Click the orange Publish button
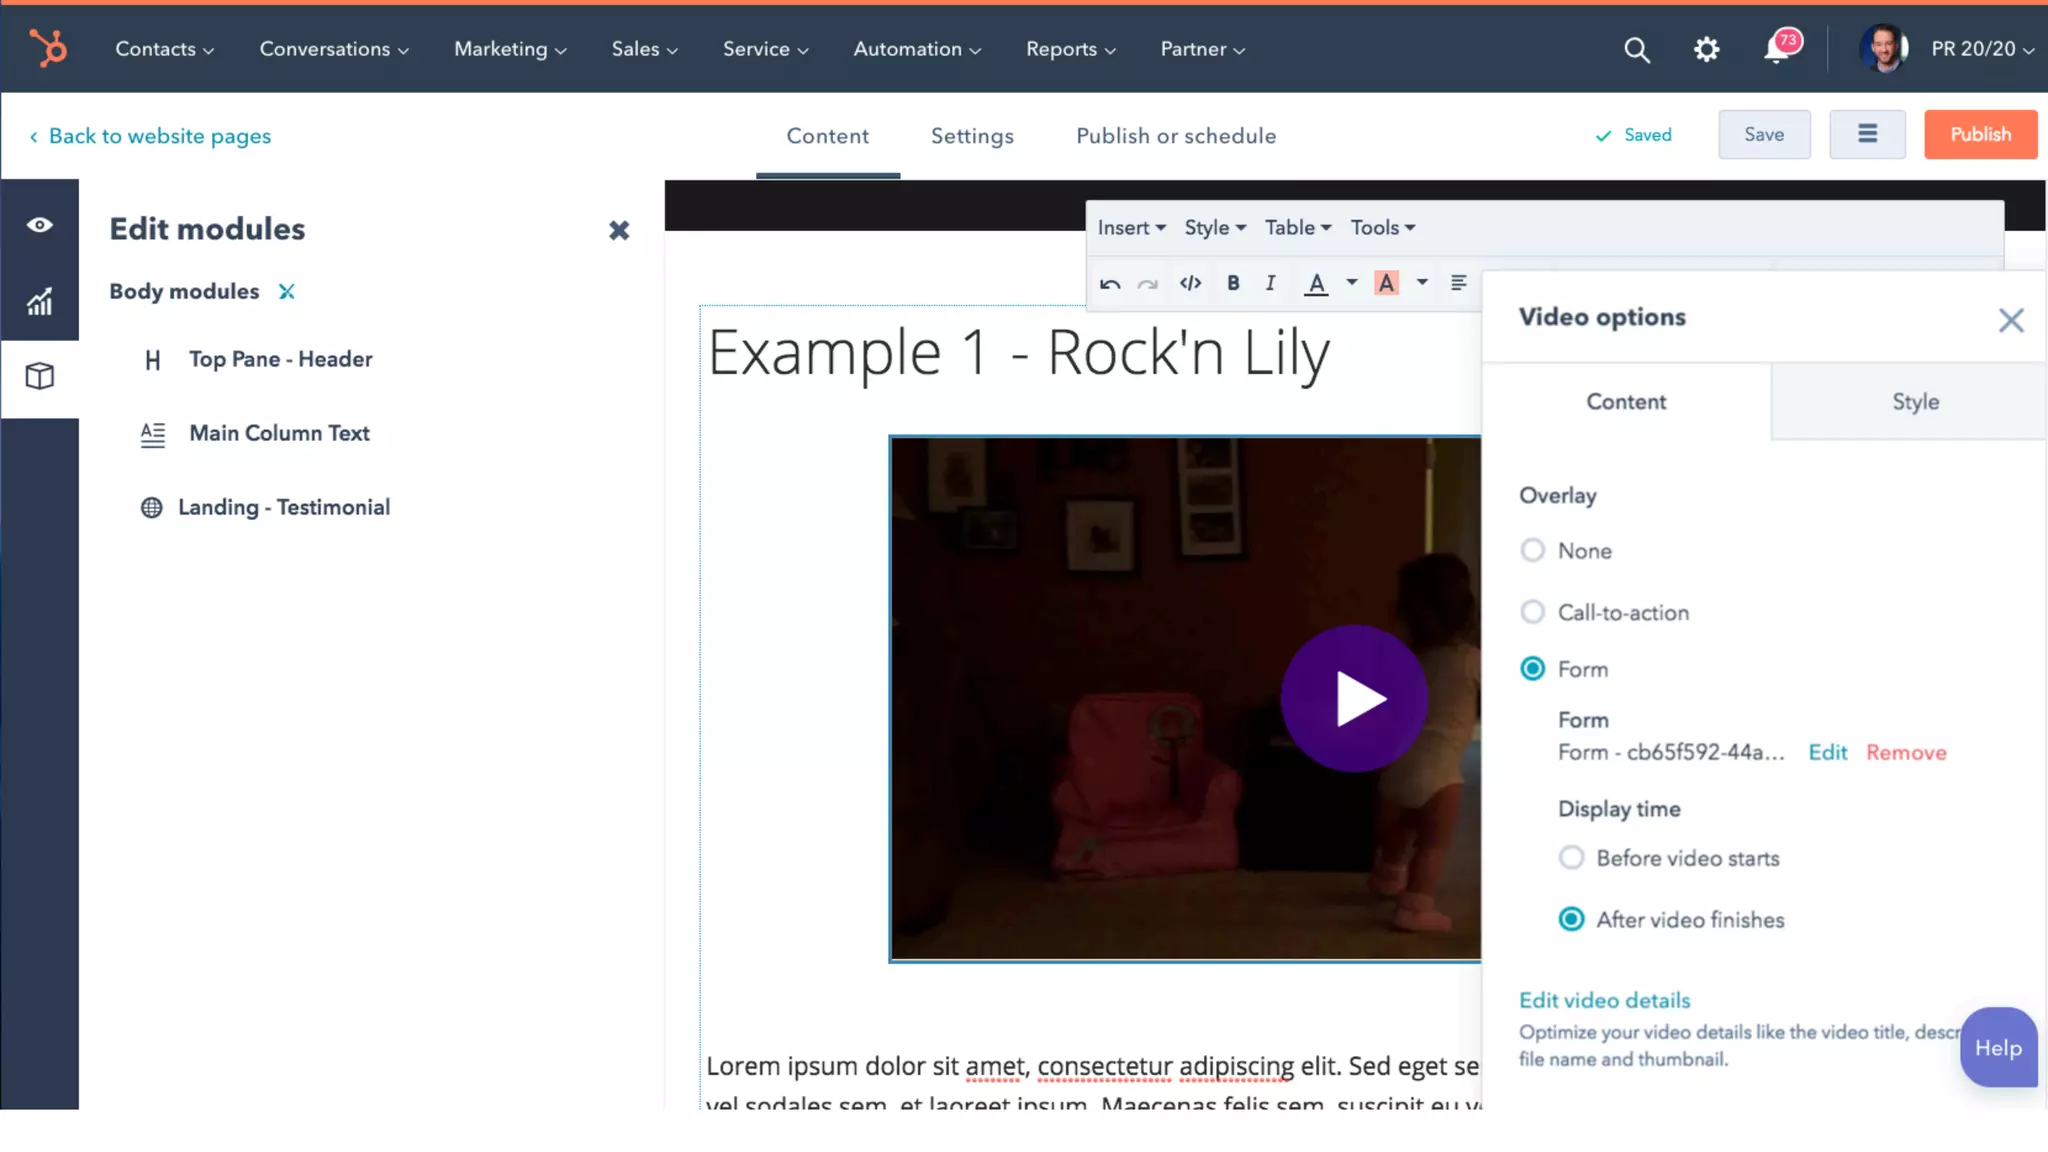Image resolution: width=2048 pixels, height=1152 pixels. click(x=1980, y=135)
